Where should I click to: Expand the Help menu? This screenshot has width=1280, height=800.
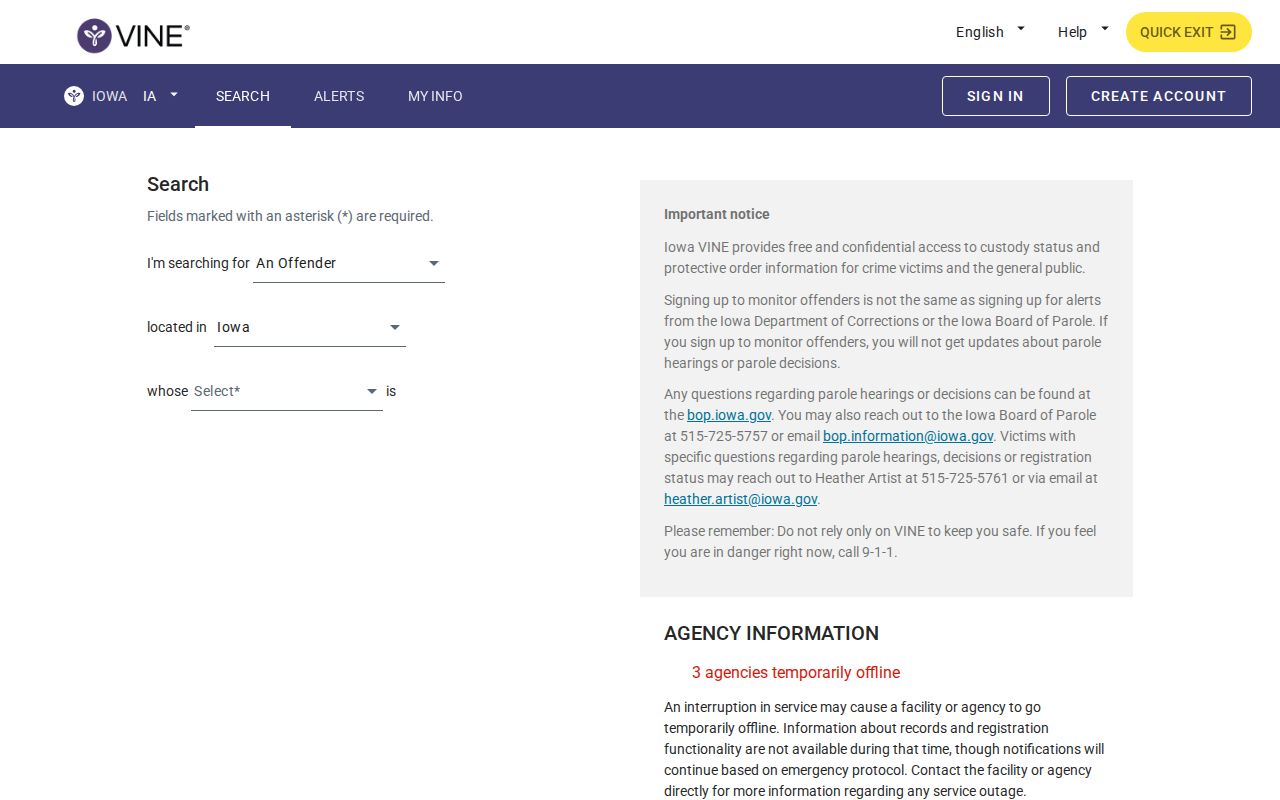[1083, 32]
